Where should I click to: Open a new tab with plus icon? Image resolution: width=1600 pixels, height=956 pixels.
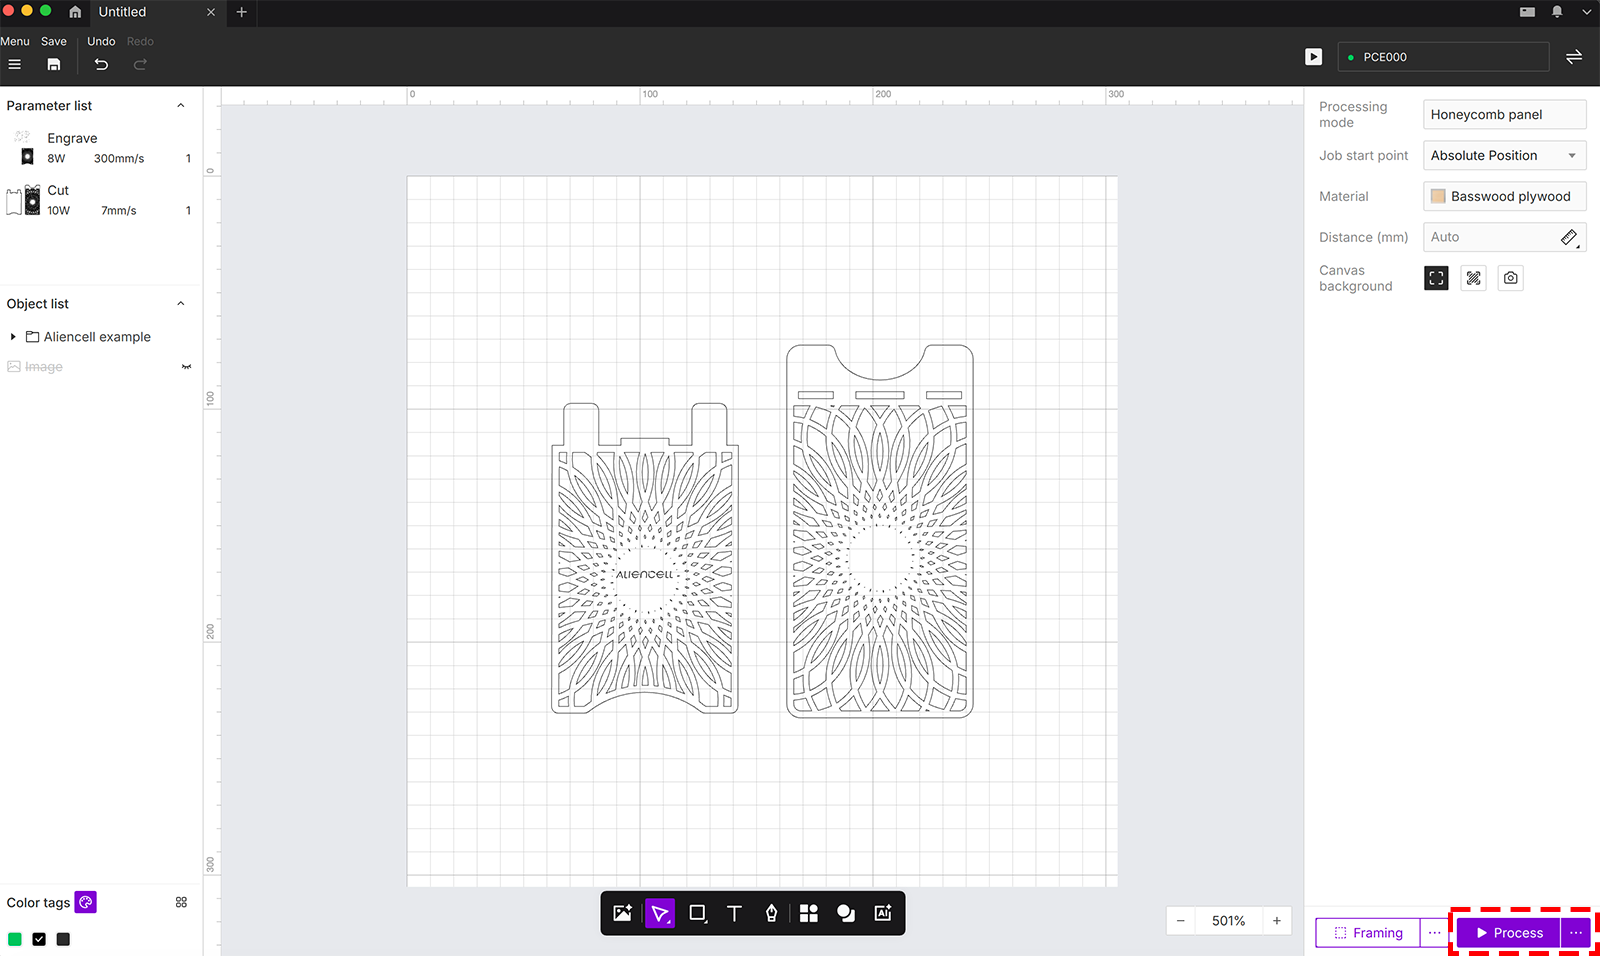tap(241, 12)
